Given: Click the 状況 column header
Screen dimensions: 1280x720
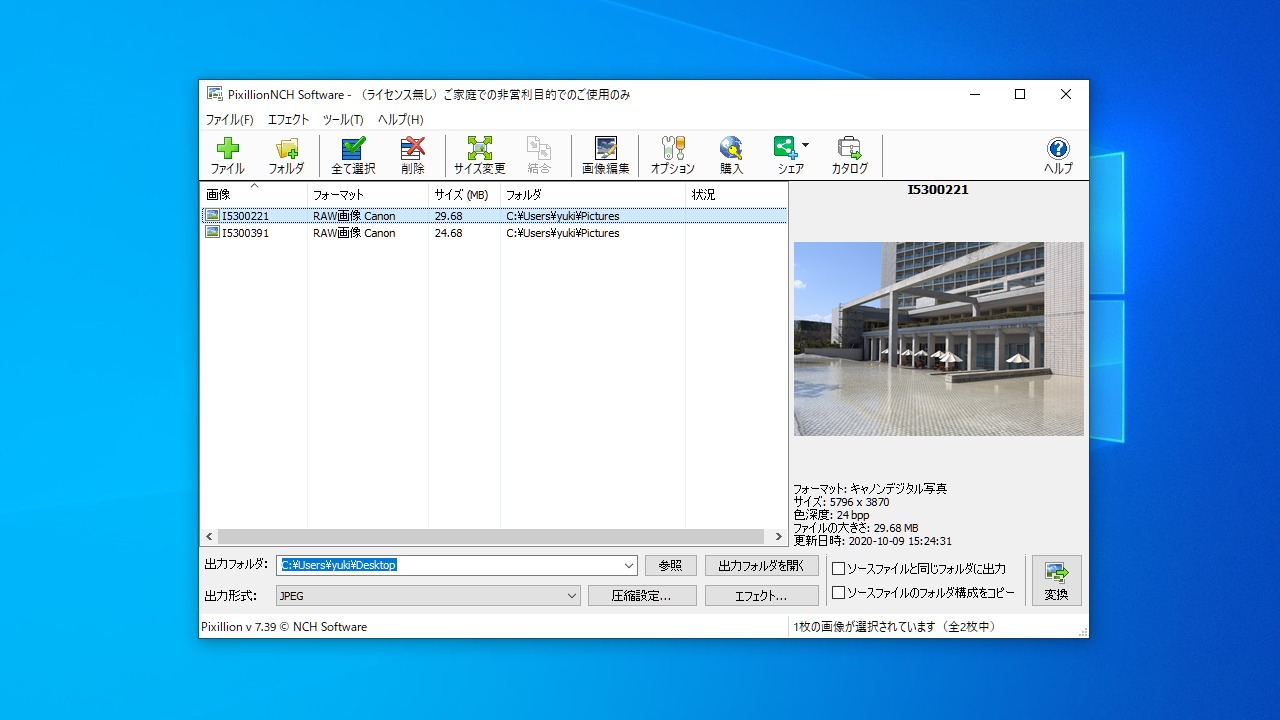Looking at the screenshot, I should point(736,195).
